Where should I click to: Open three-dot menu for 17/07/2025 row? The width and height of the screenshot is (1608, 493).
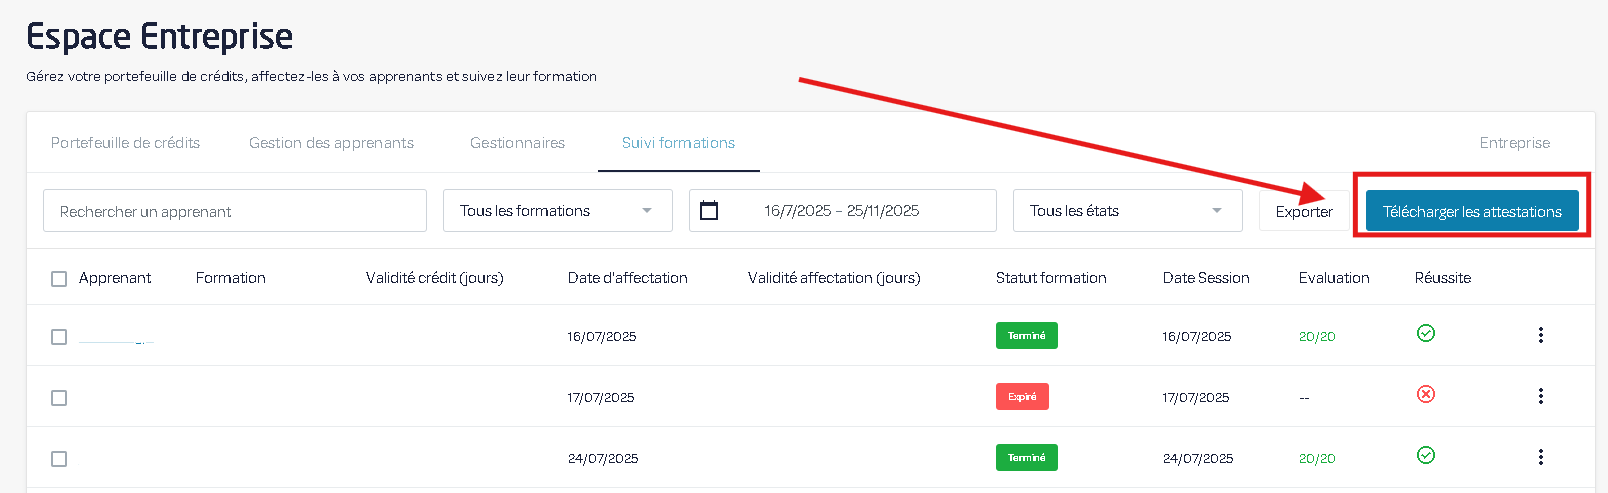tap(1540, 396)
